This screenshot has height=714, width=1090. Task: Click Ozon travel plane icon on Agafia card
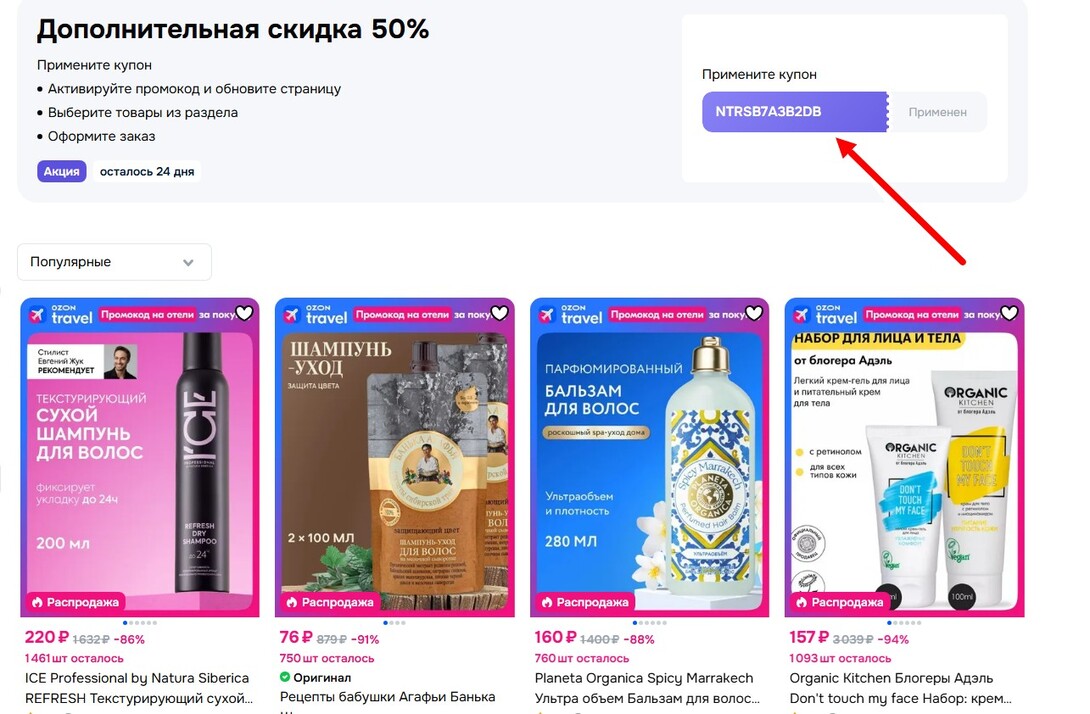[x=292, y=315]
